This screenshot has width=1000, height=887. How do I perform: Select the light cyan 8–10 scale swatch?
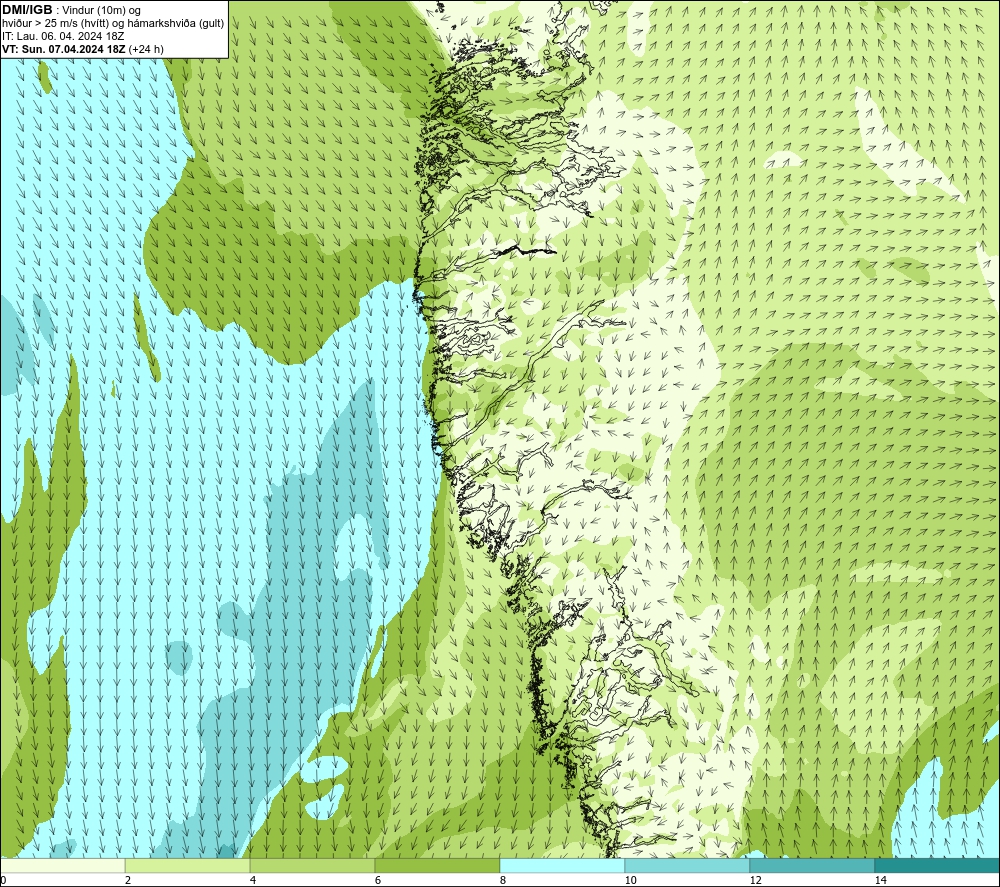[562, 865]
